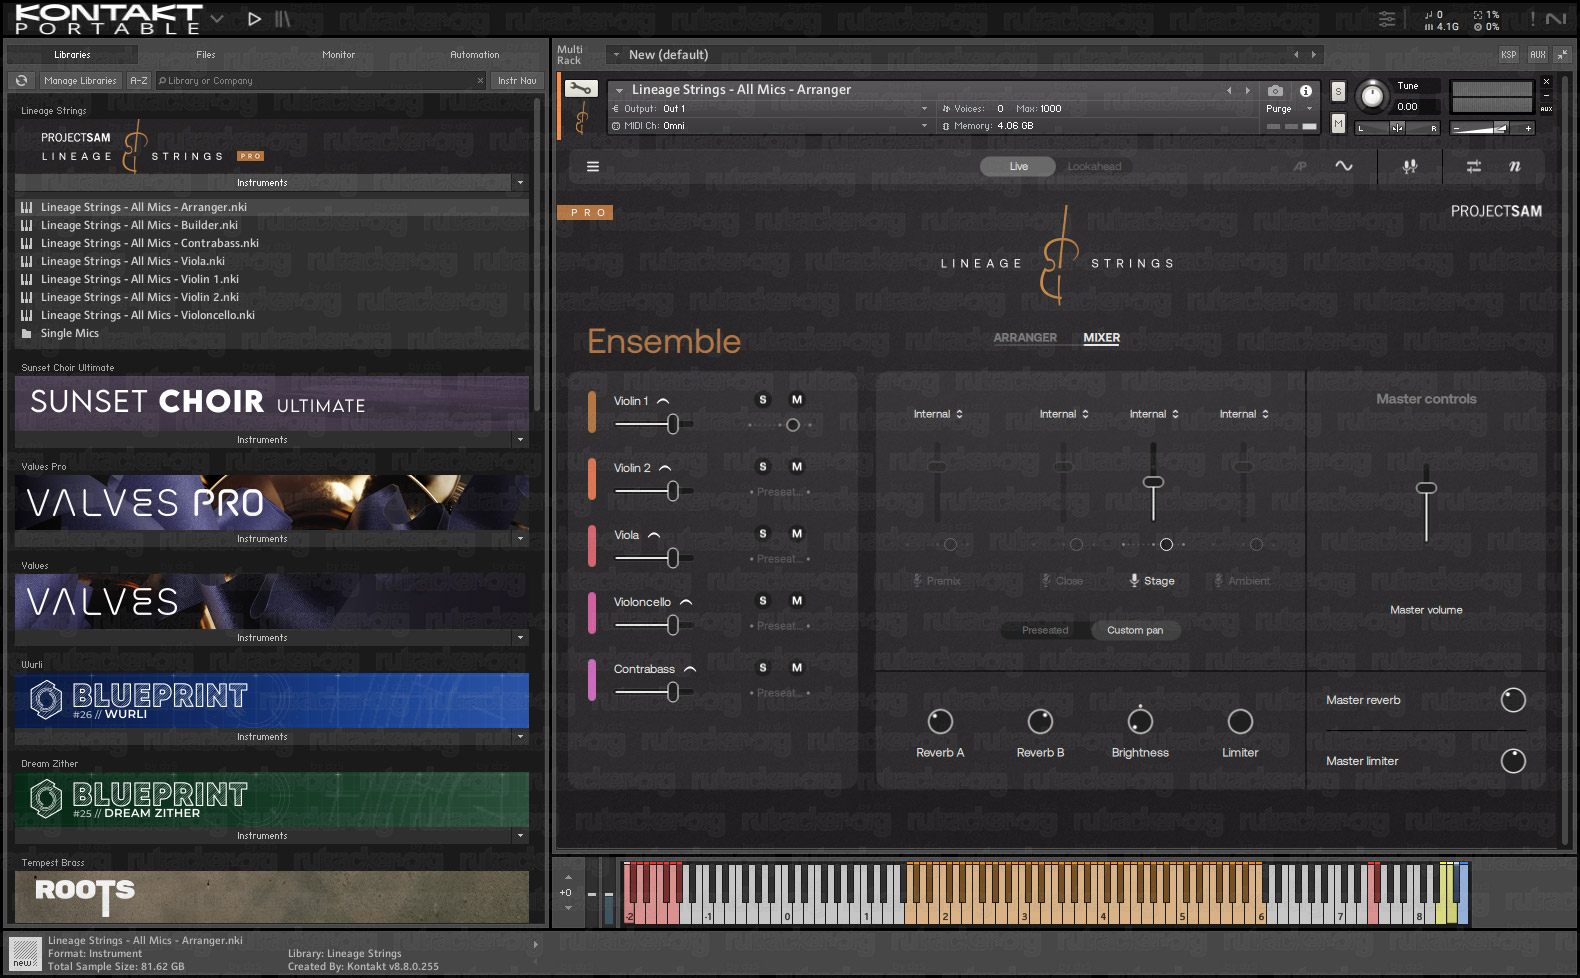Select previous multi with left arrow
This screenshot has height=978, width=1580.
coord(1296,55)
